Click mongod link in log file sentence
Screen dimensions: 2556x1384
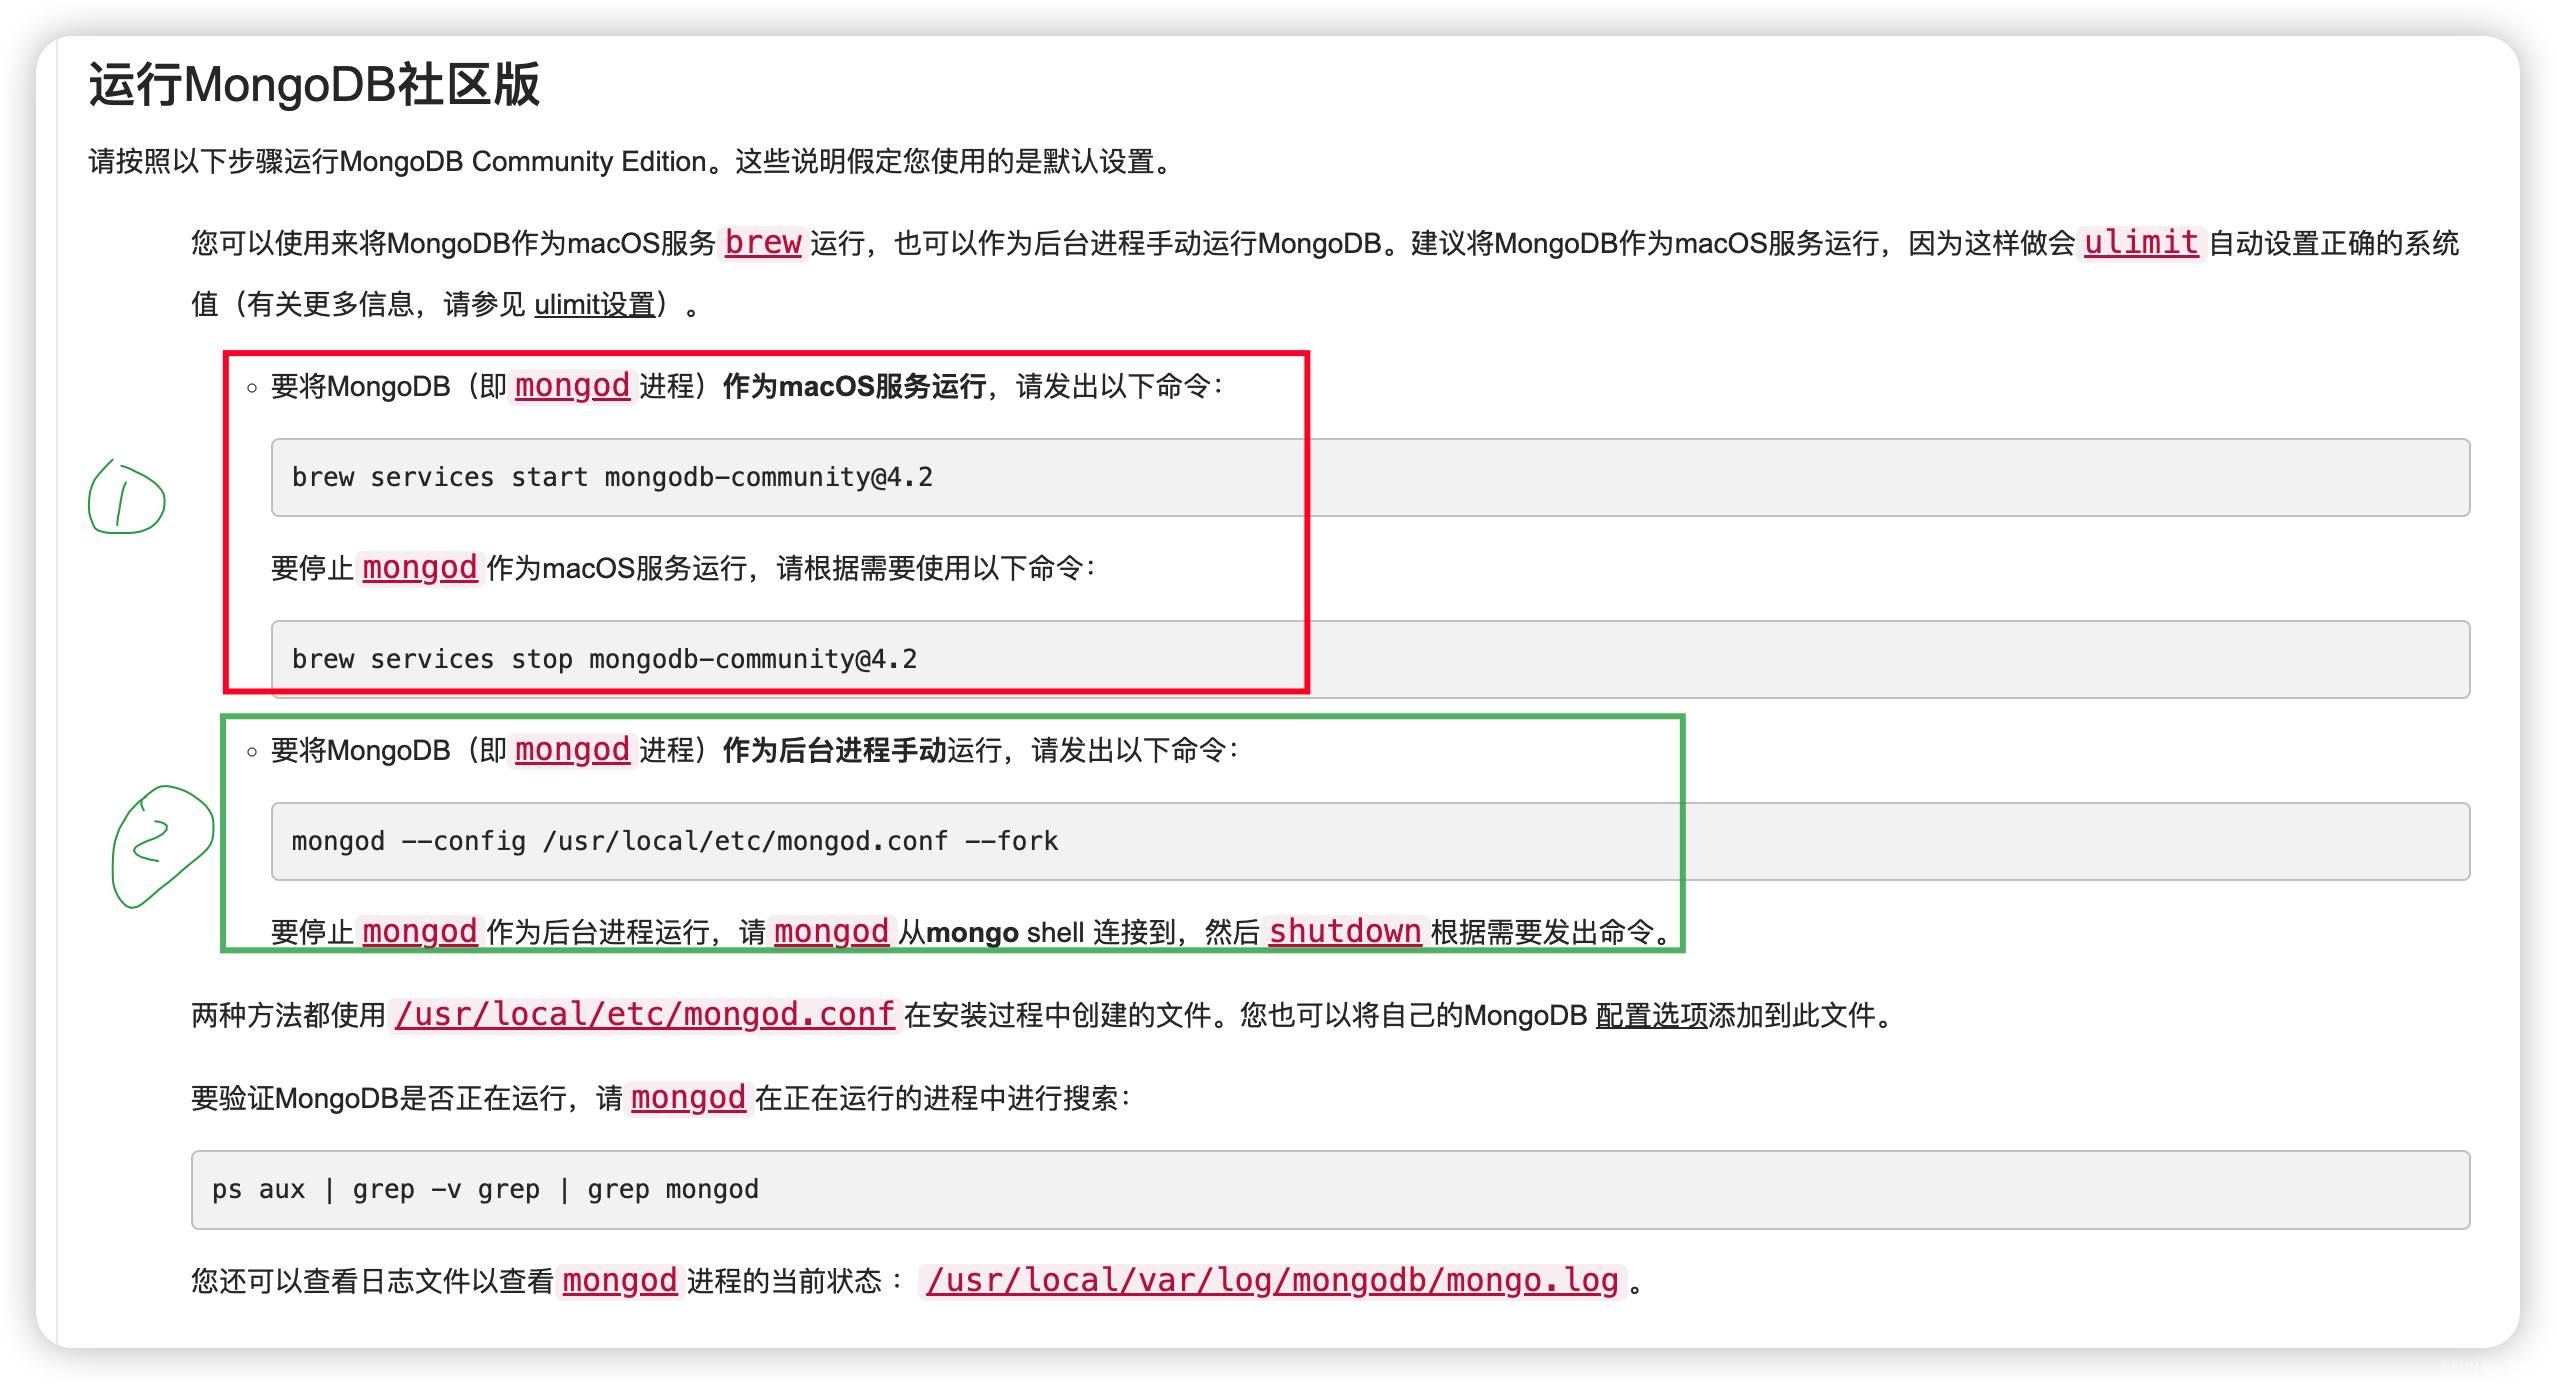(x=620, y=1281)
